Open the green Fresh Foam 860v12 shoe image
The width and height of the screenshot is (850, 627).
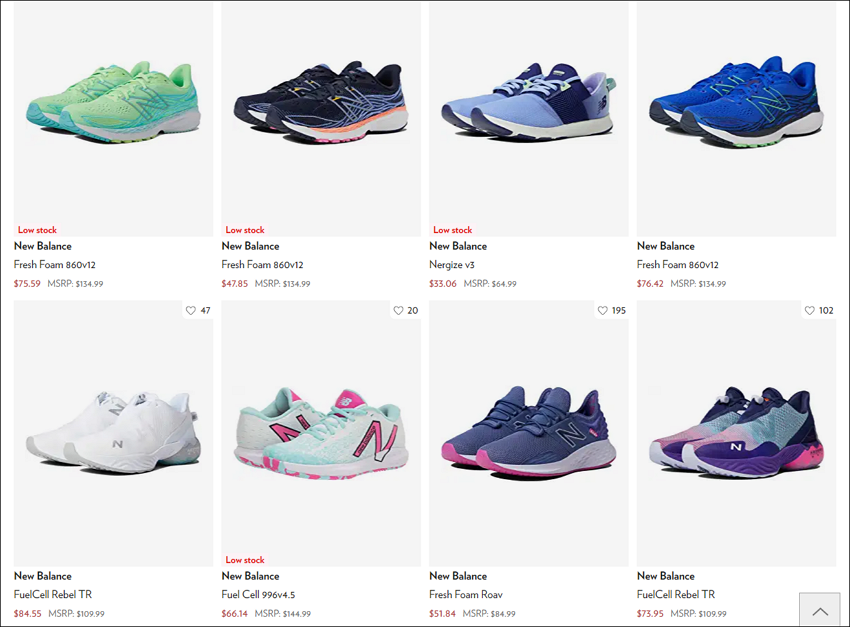click(x=113, y=118)
